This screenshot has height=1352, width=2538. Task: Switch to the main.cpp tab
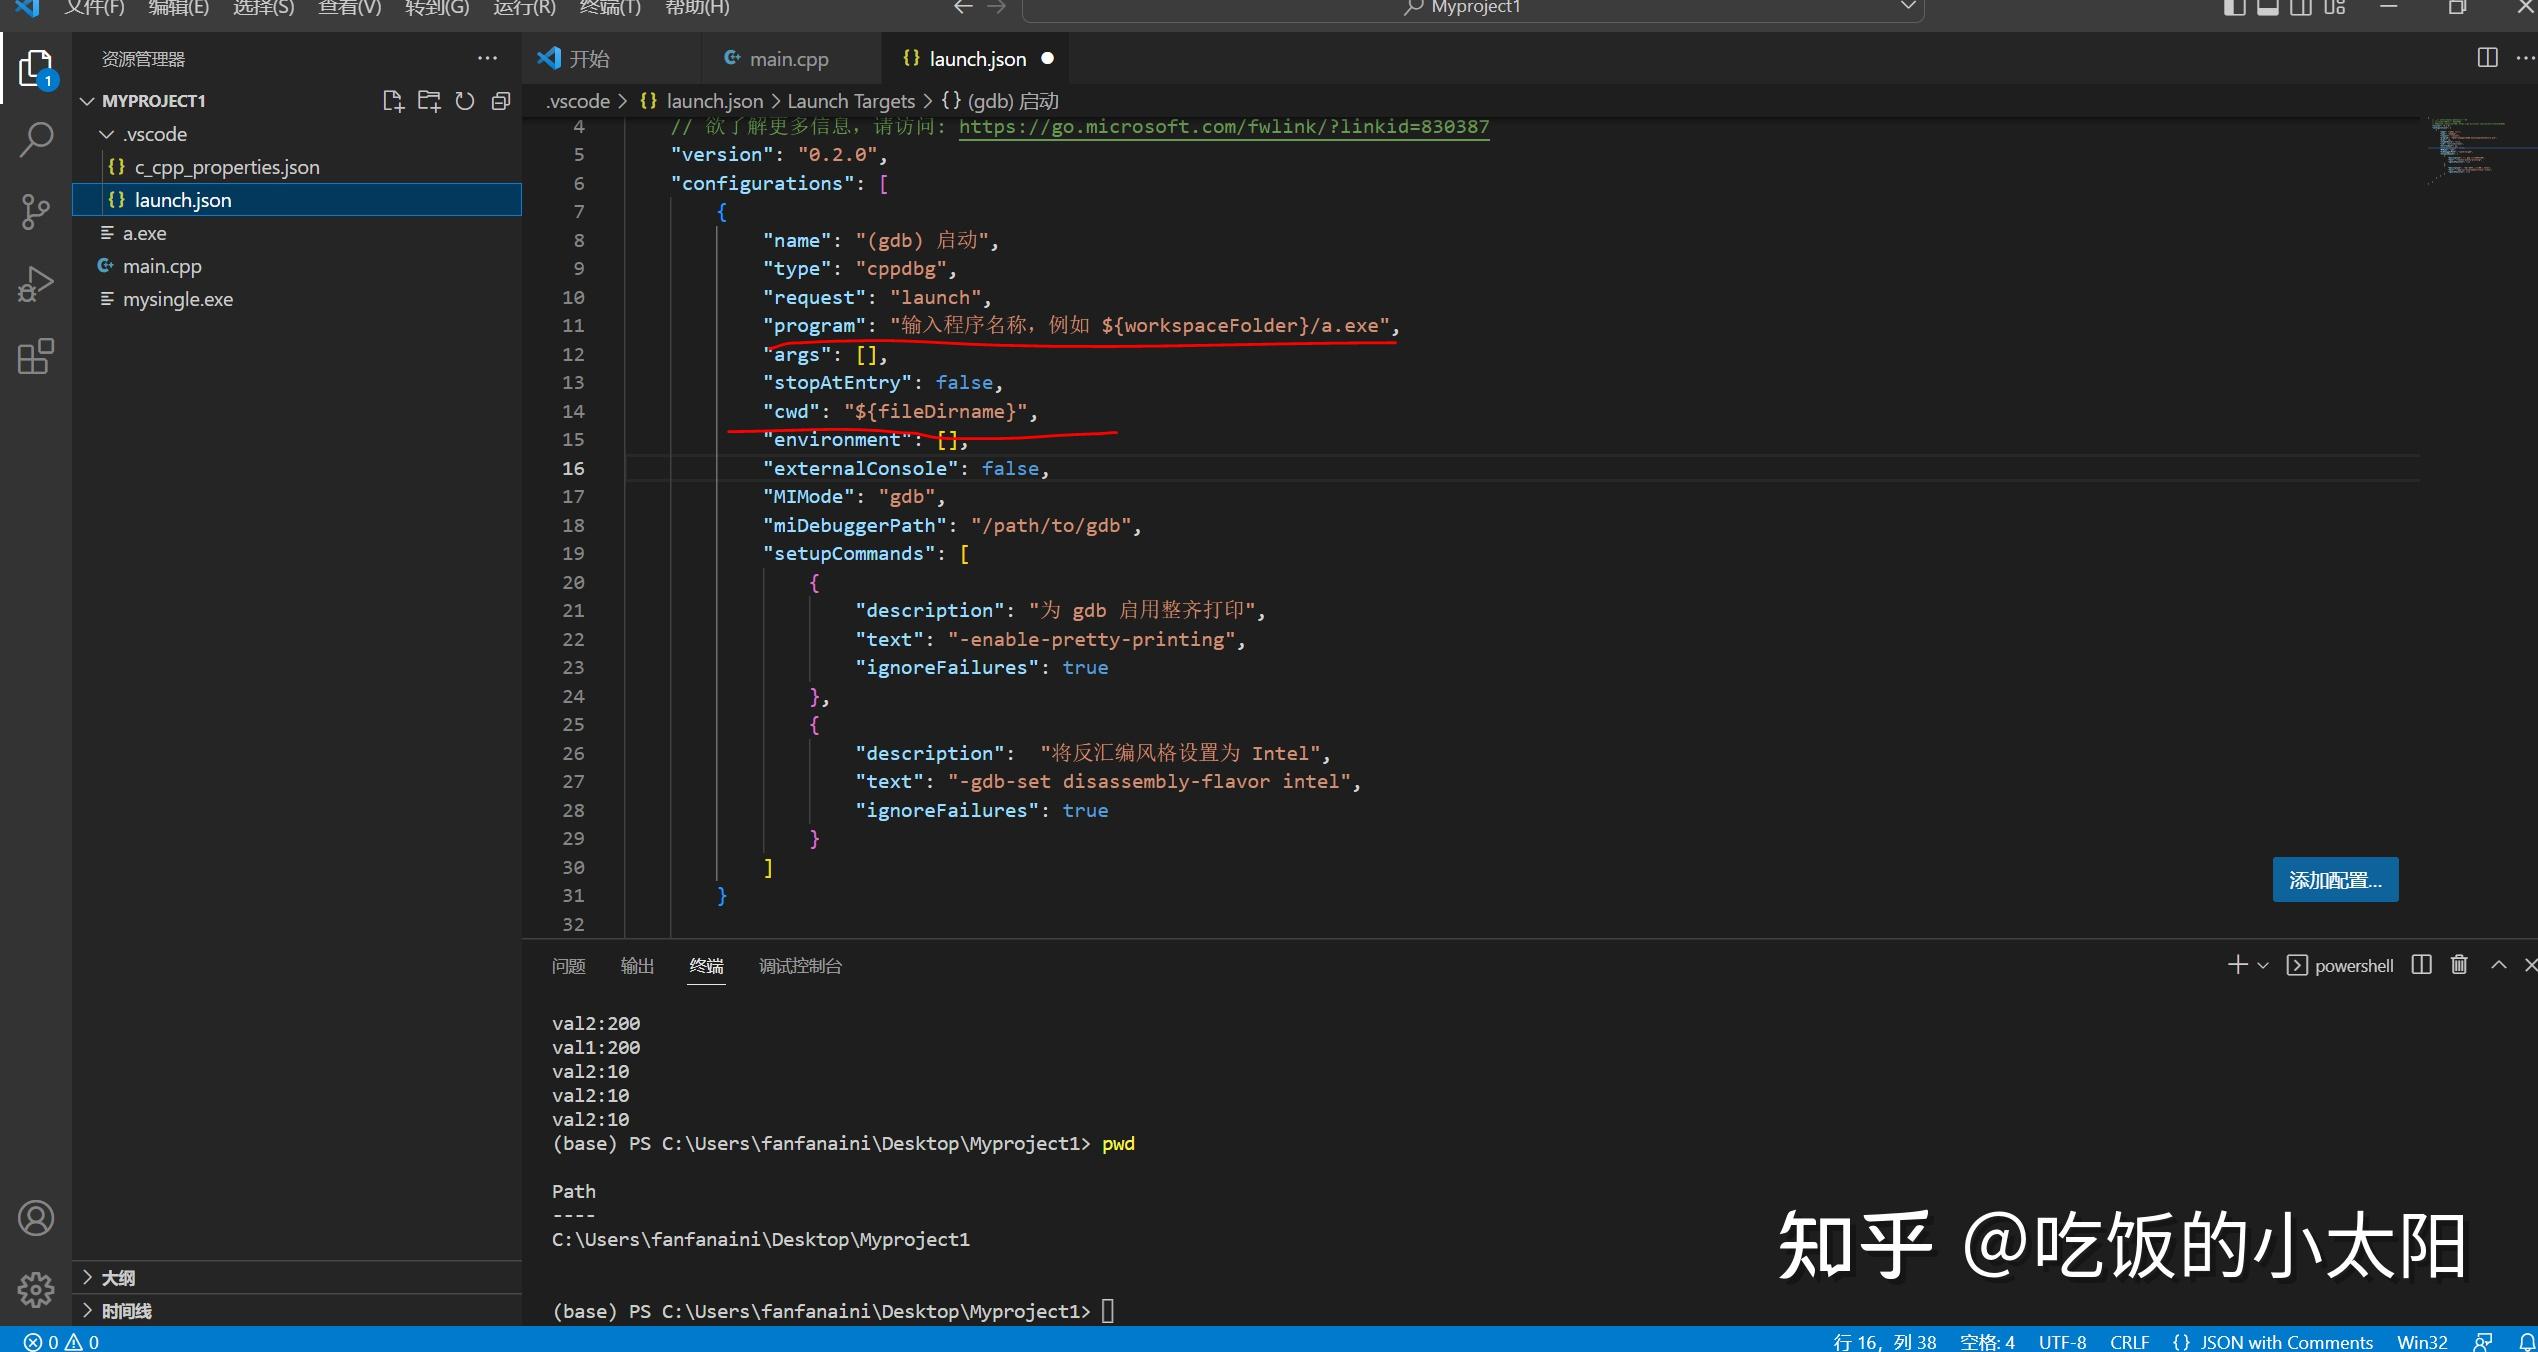tap(789, 58)
